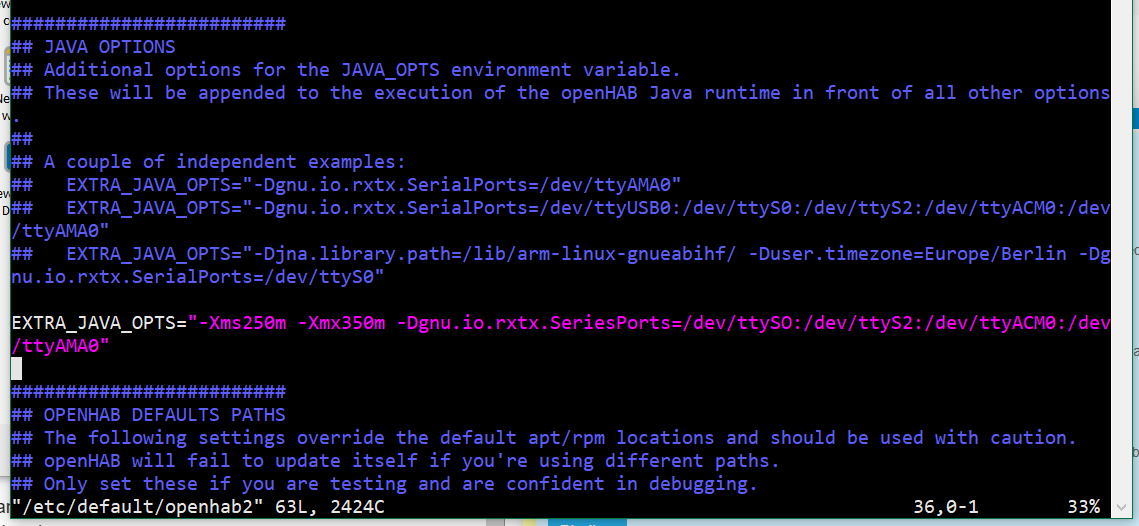Place cursor on the -Xmx350m option
1139x526 pixels.
point(341,322)
